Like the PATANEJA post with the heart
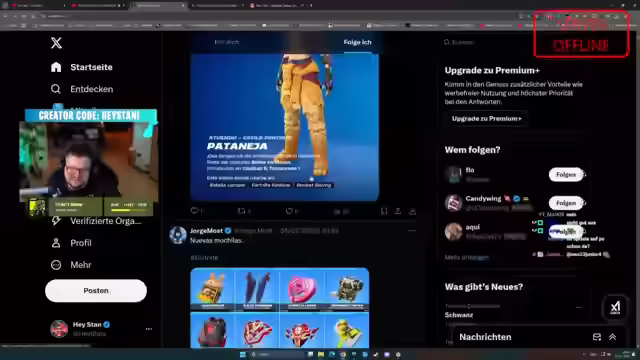The image size is (640, 360). coord(289,211)
